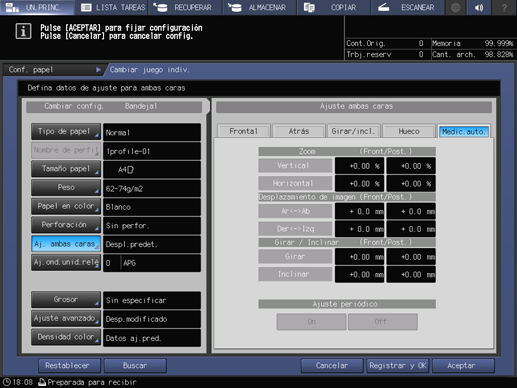This screenshot has height=388, width=517.
Task: Open Tipo de papel options
Action: (66, 132)
